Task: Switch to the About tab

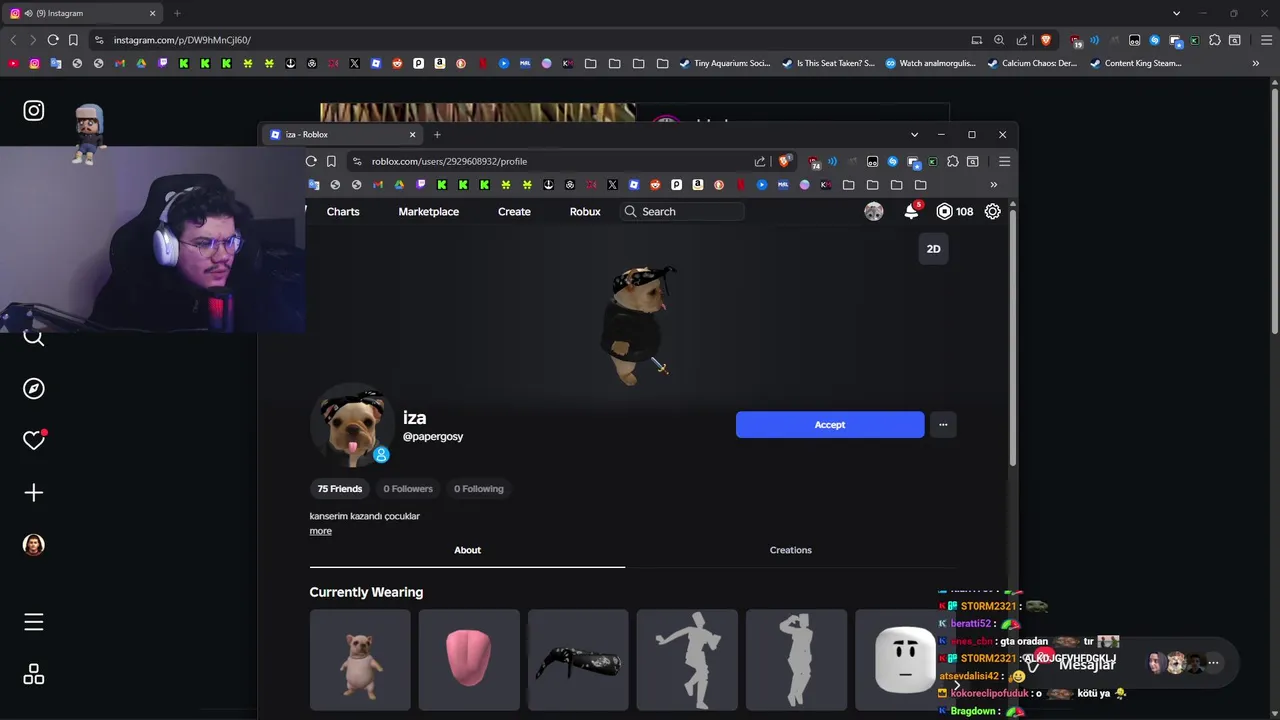Action: (x=467, y=550)
